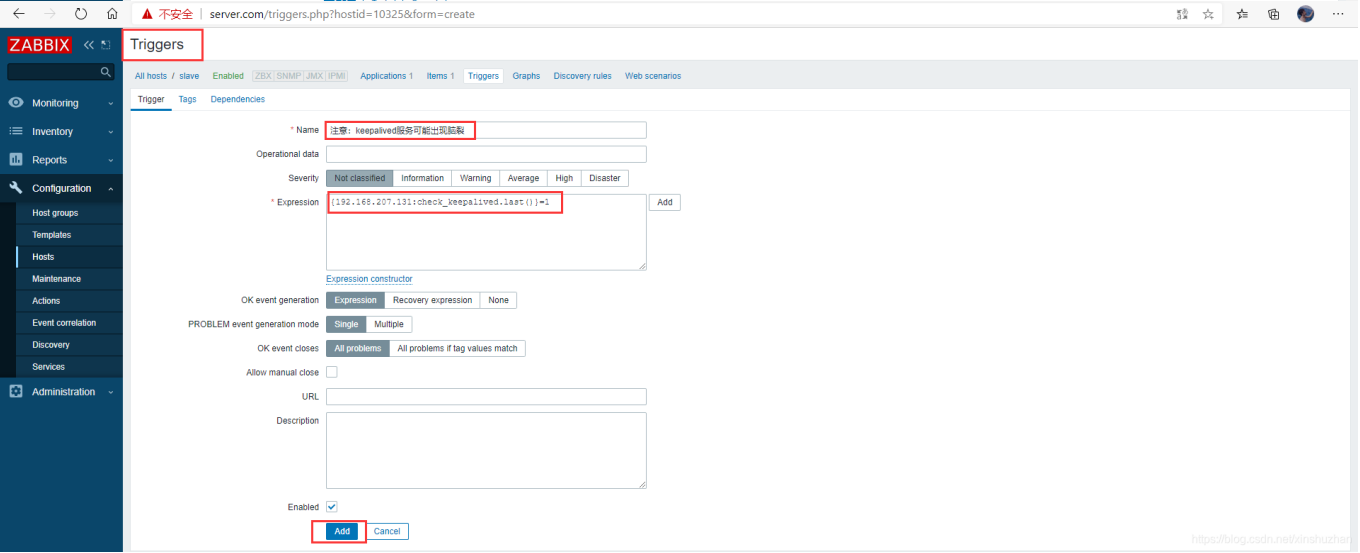Open browser settings and more menu
This screenshot has width=1360, height=553.
click(x=1338, y=14)
